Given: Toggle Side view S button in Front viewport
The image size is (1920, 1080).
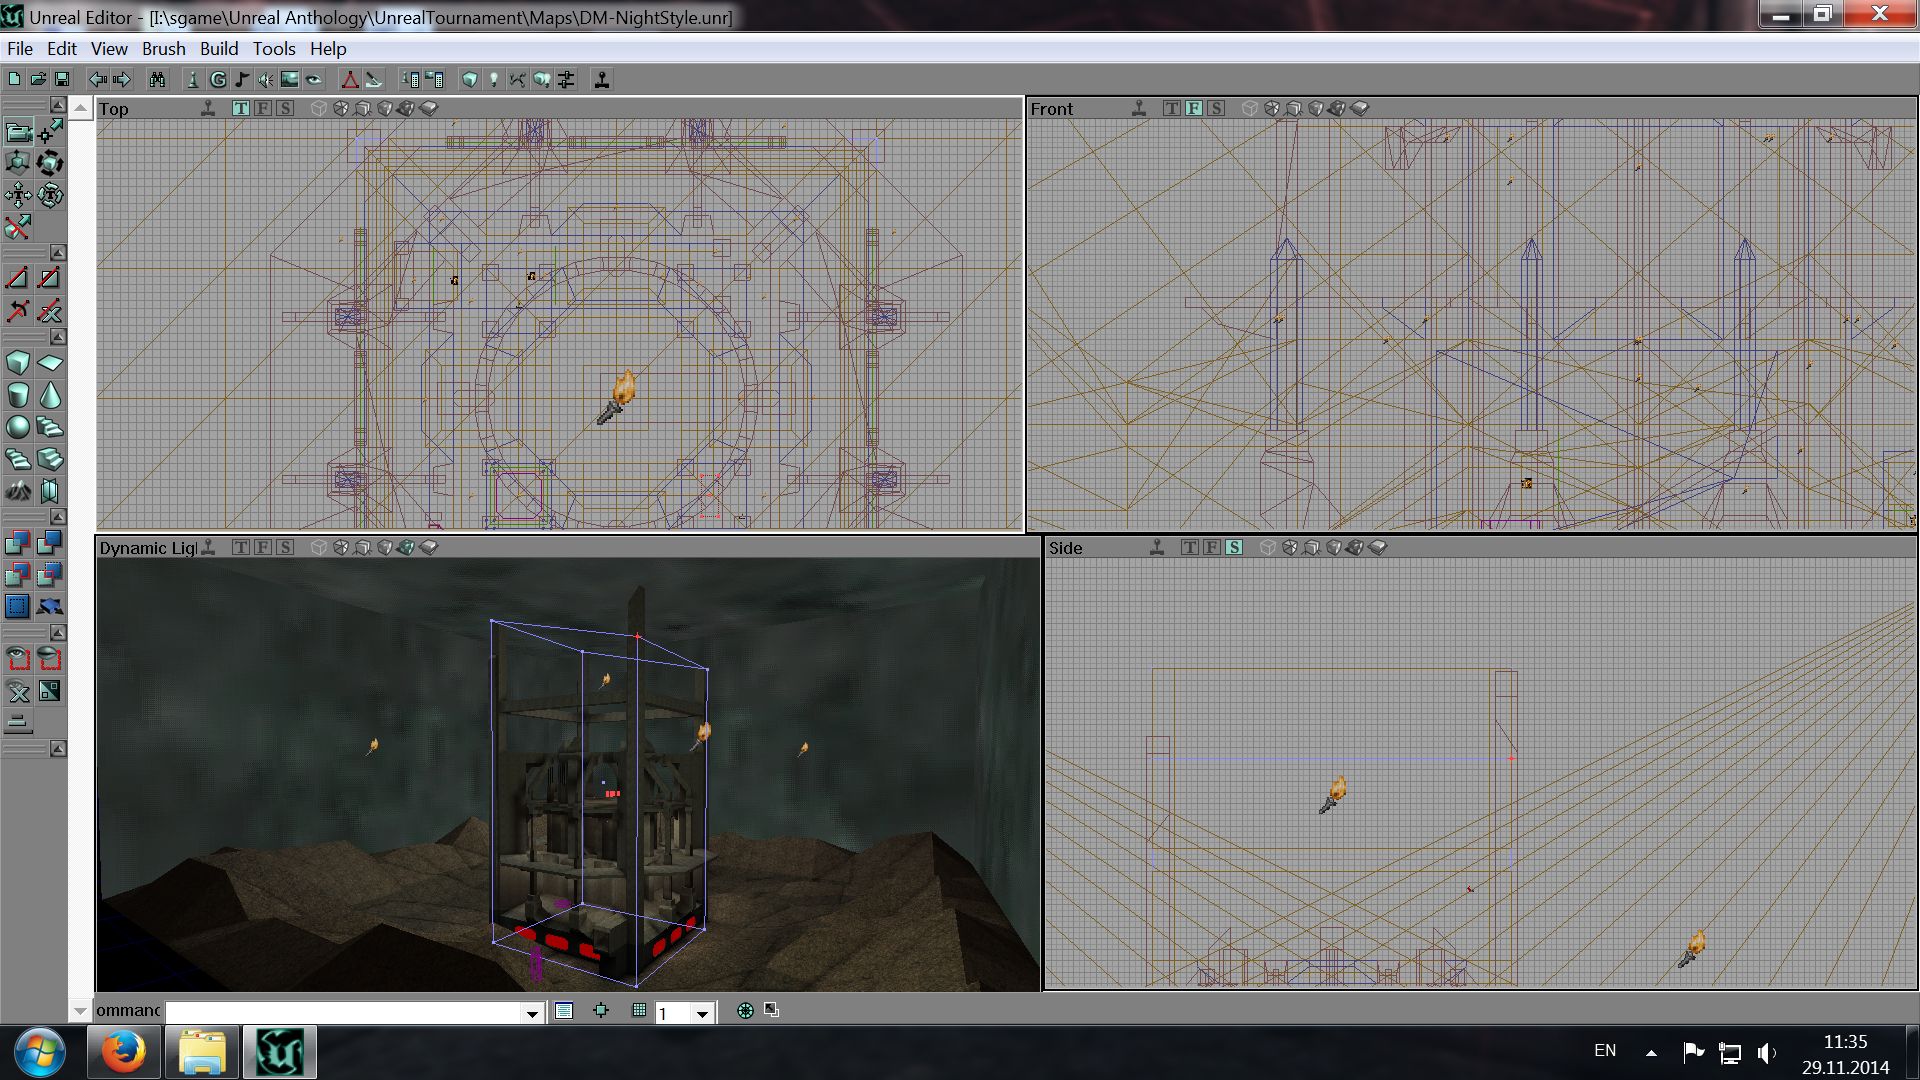Looking at the screenshot, I should pos(1216,108).
